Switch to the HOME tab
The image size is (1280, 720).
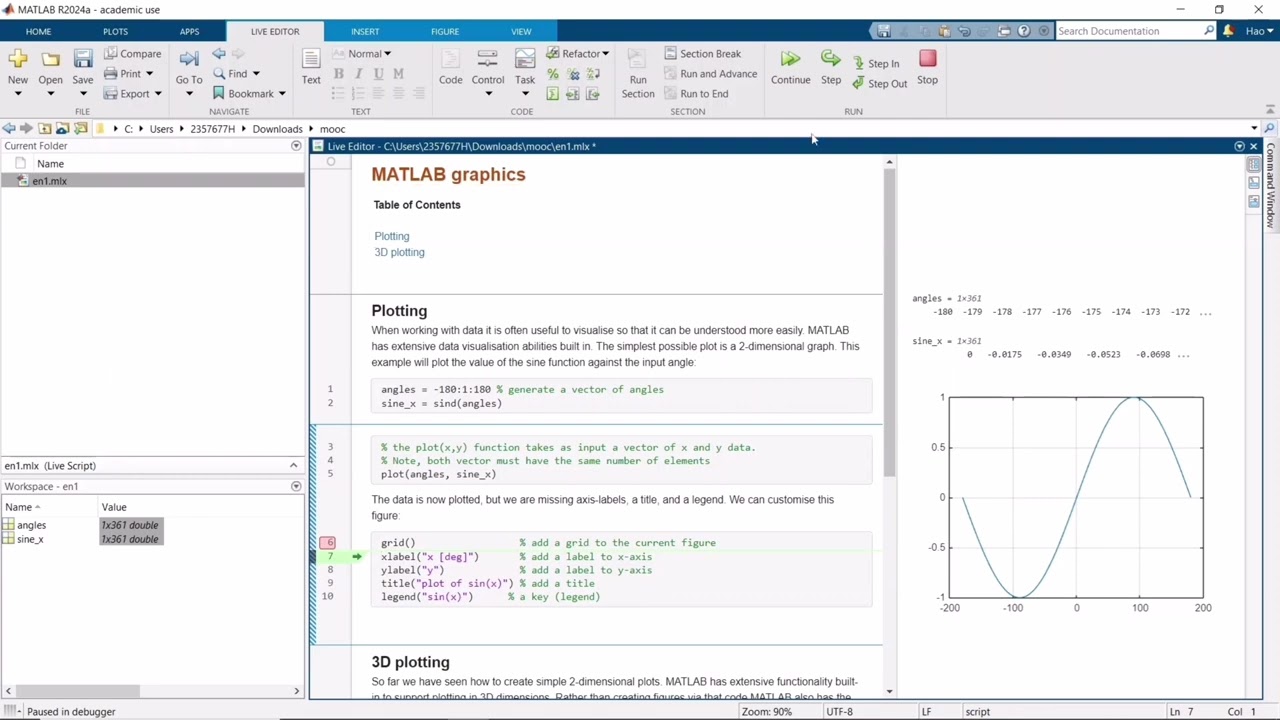coord(38,31)
